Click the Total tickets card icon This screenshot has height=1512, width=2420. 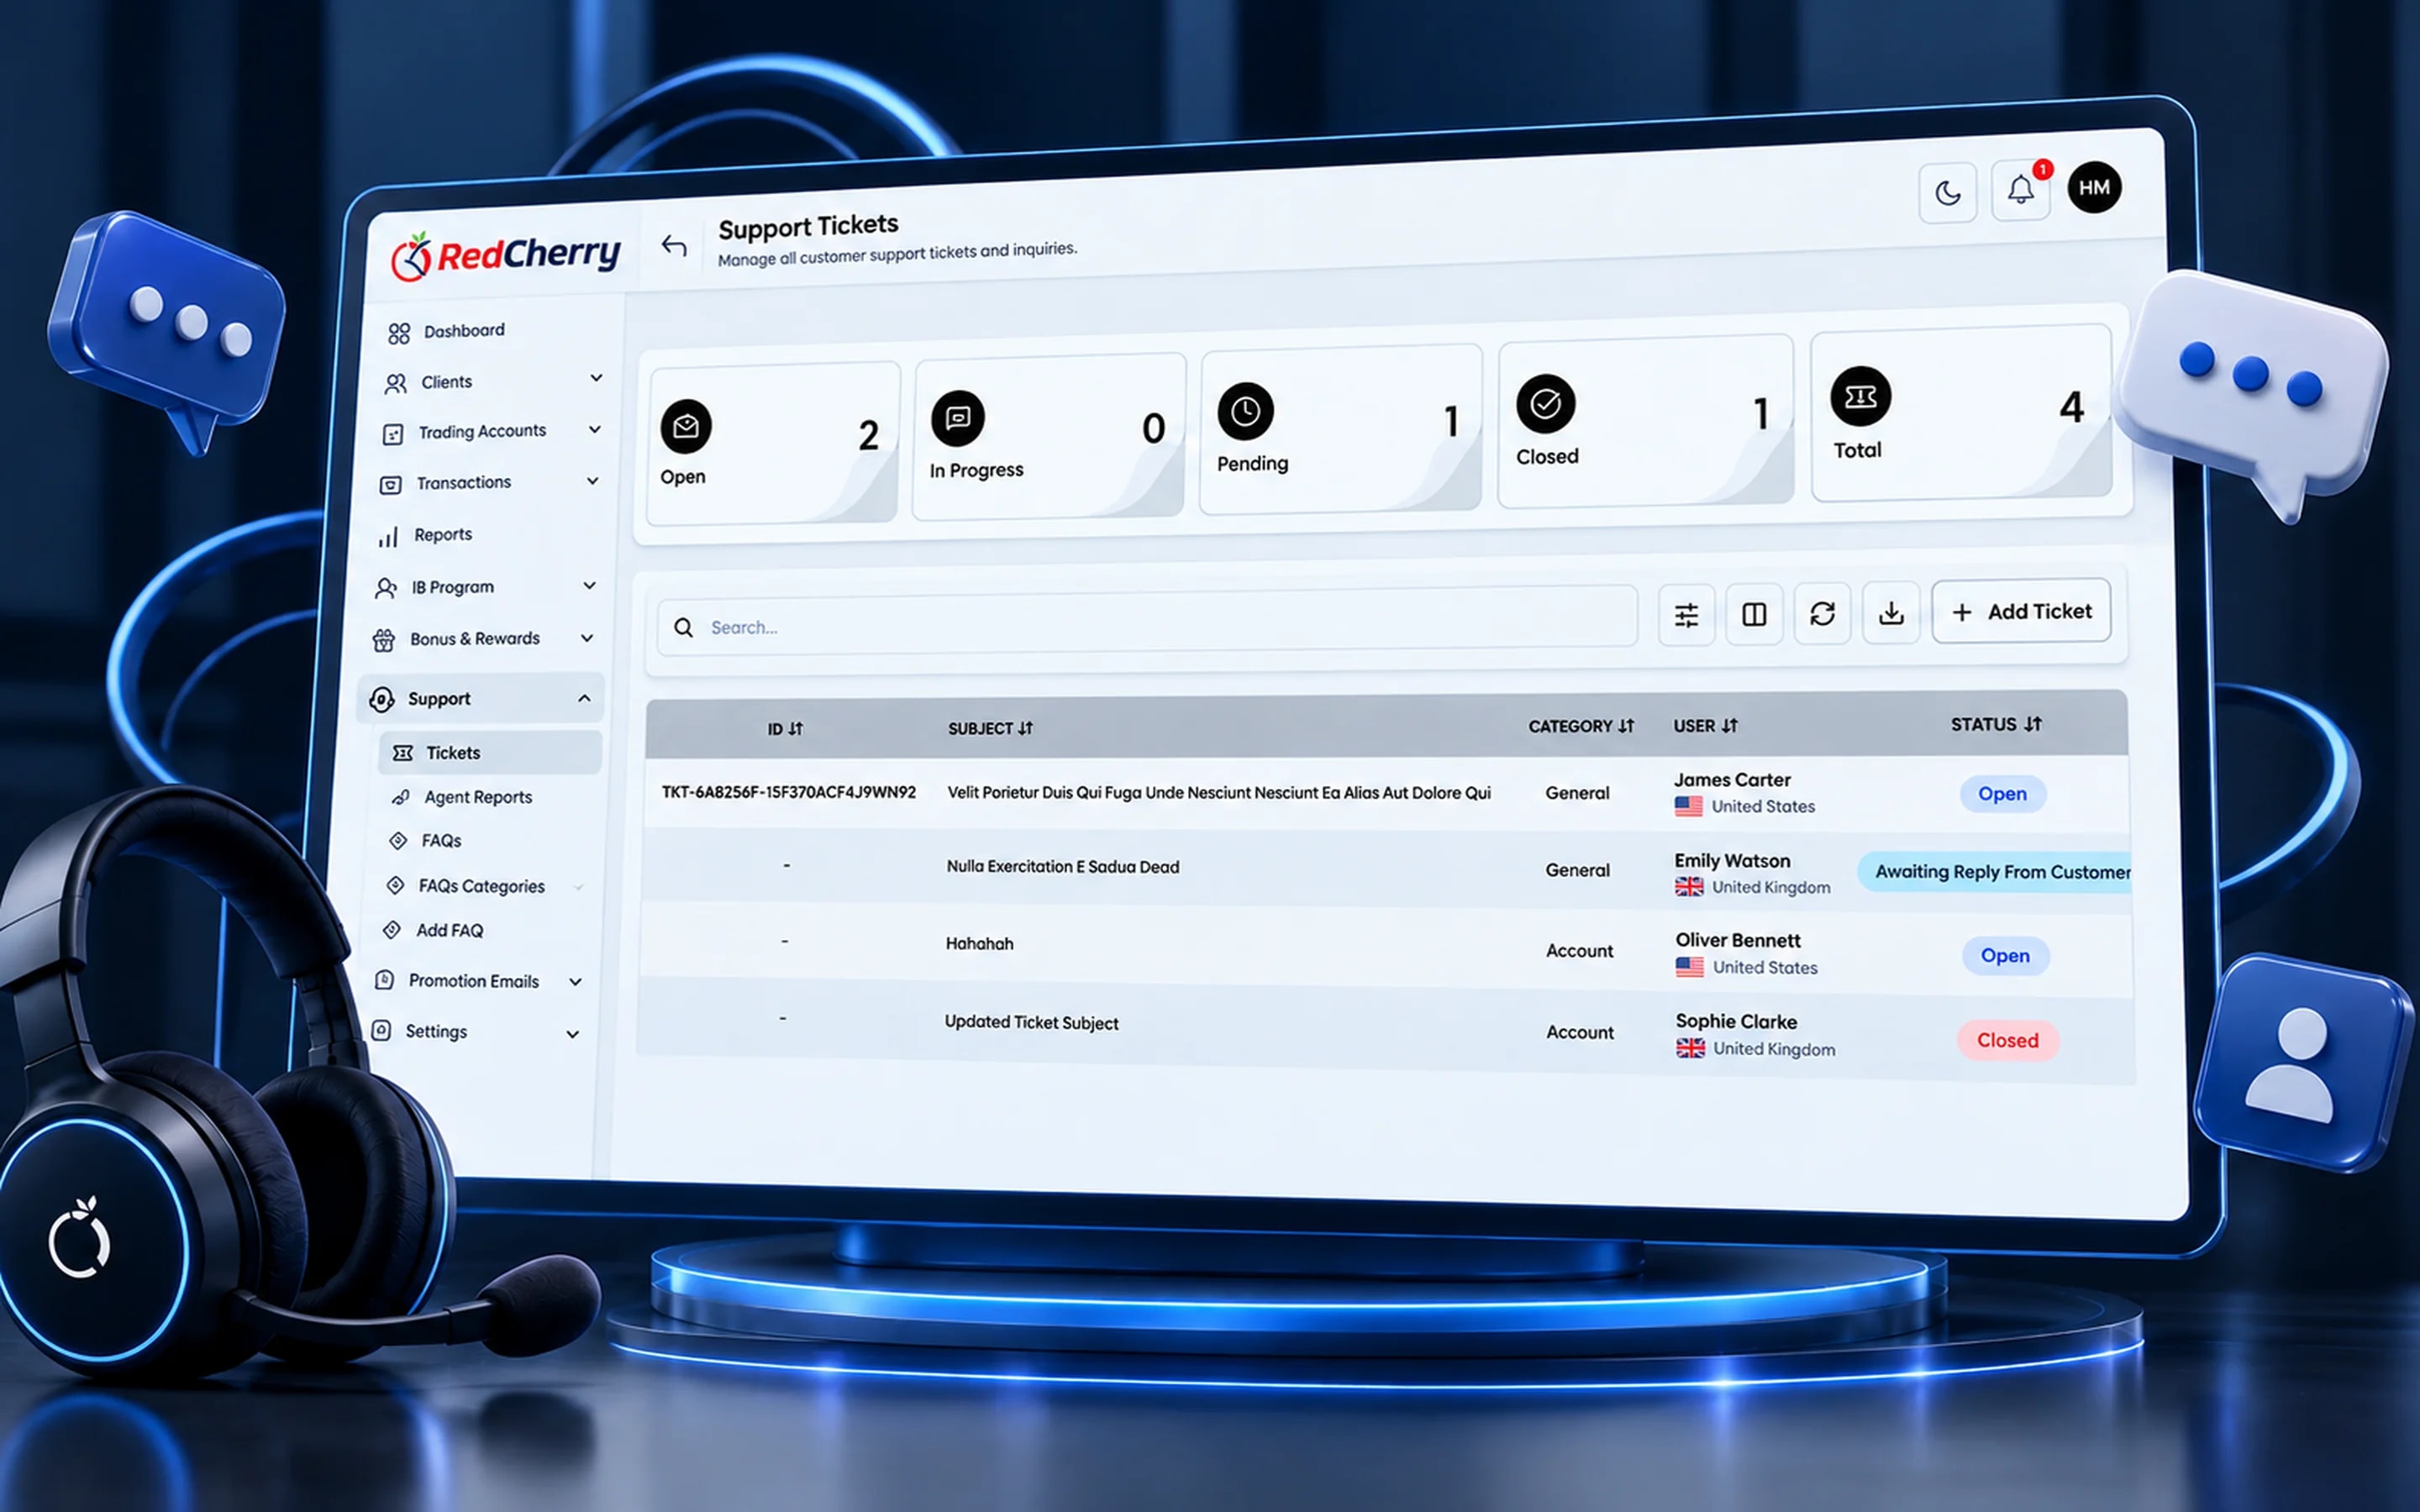[1860, 397]
